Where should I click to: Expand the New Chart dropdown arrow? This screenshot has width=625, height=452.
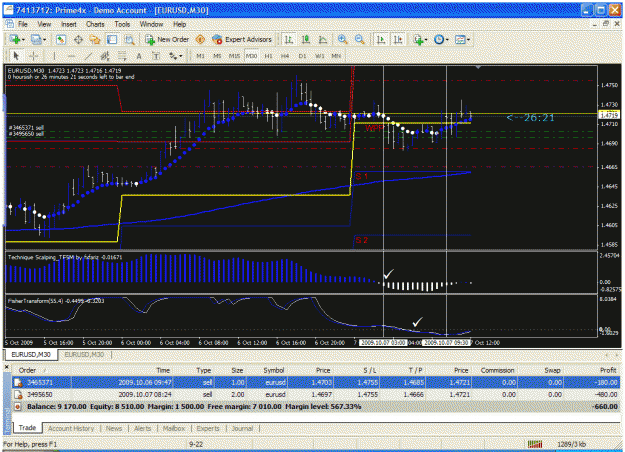[23, 40]
